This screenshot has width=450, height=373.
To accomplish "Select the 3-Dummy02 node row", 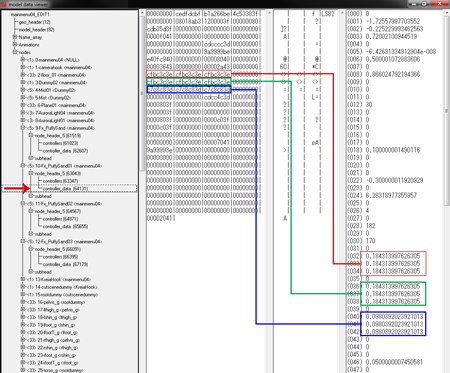I will coord(57,82).
